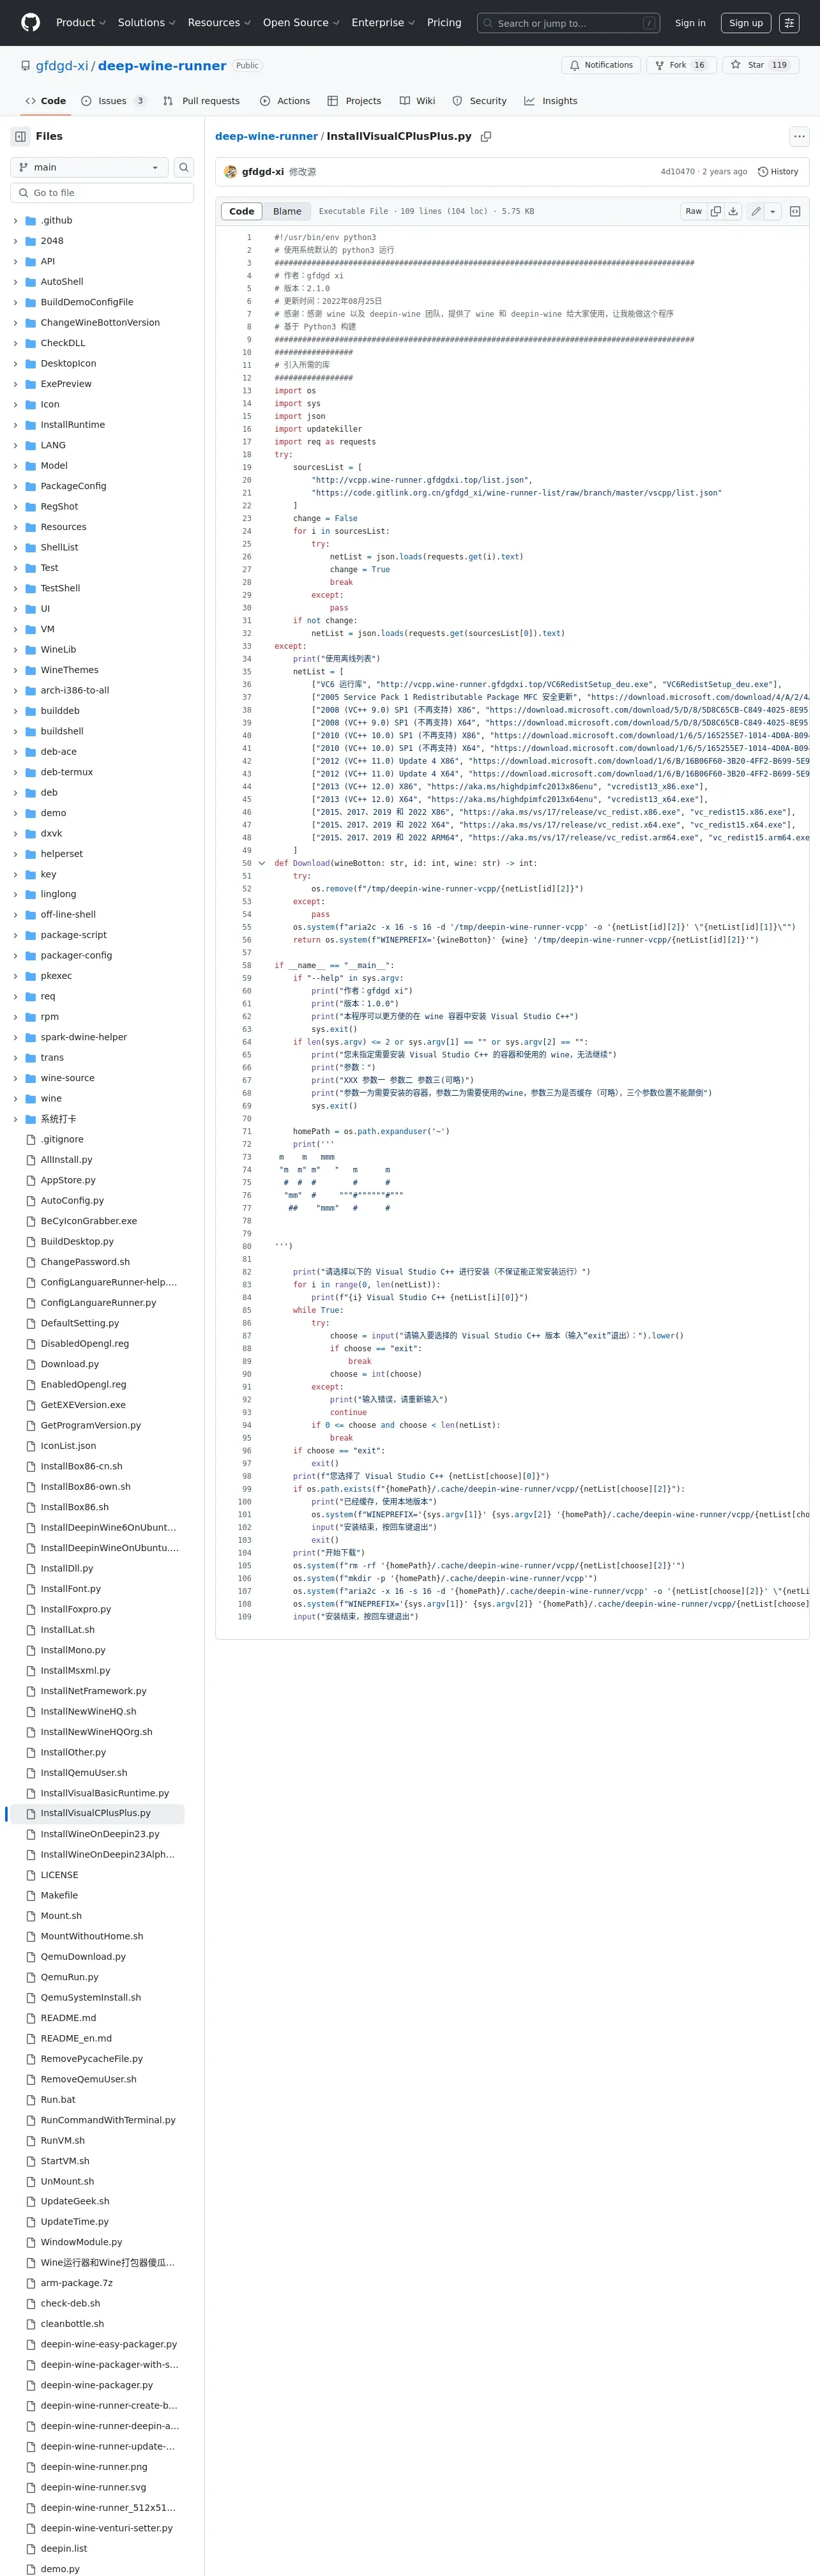This screenshot has width=820, height=2576.
Task: Focus the Search or jump to field
Action: (568, 22)
